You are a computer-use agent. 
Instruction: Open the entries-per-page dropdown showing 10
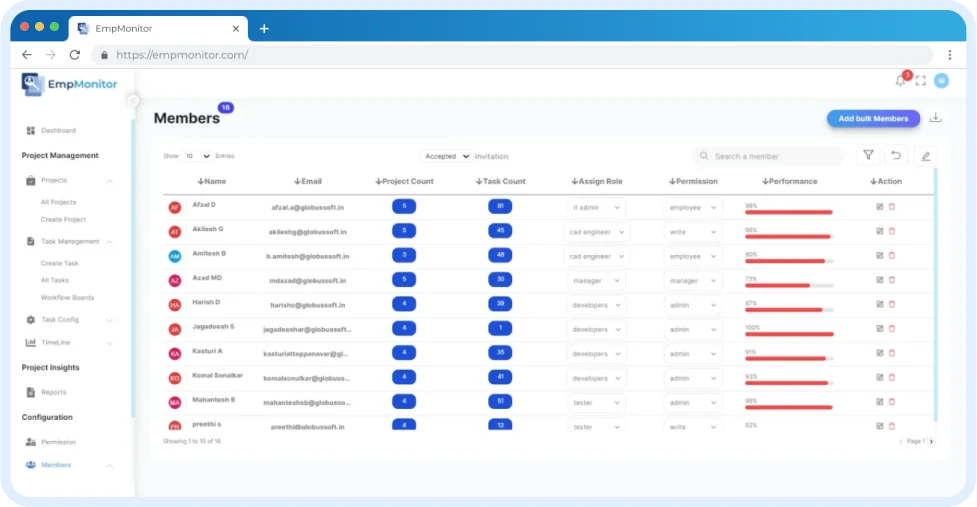tap(197, 156)
